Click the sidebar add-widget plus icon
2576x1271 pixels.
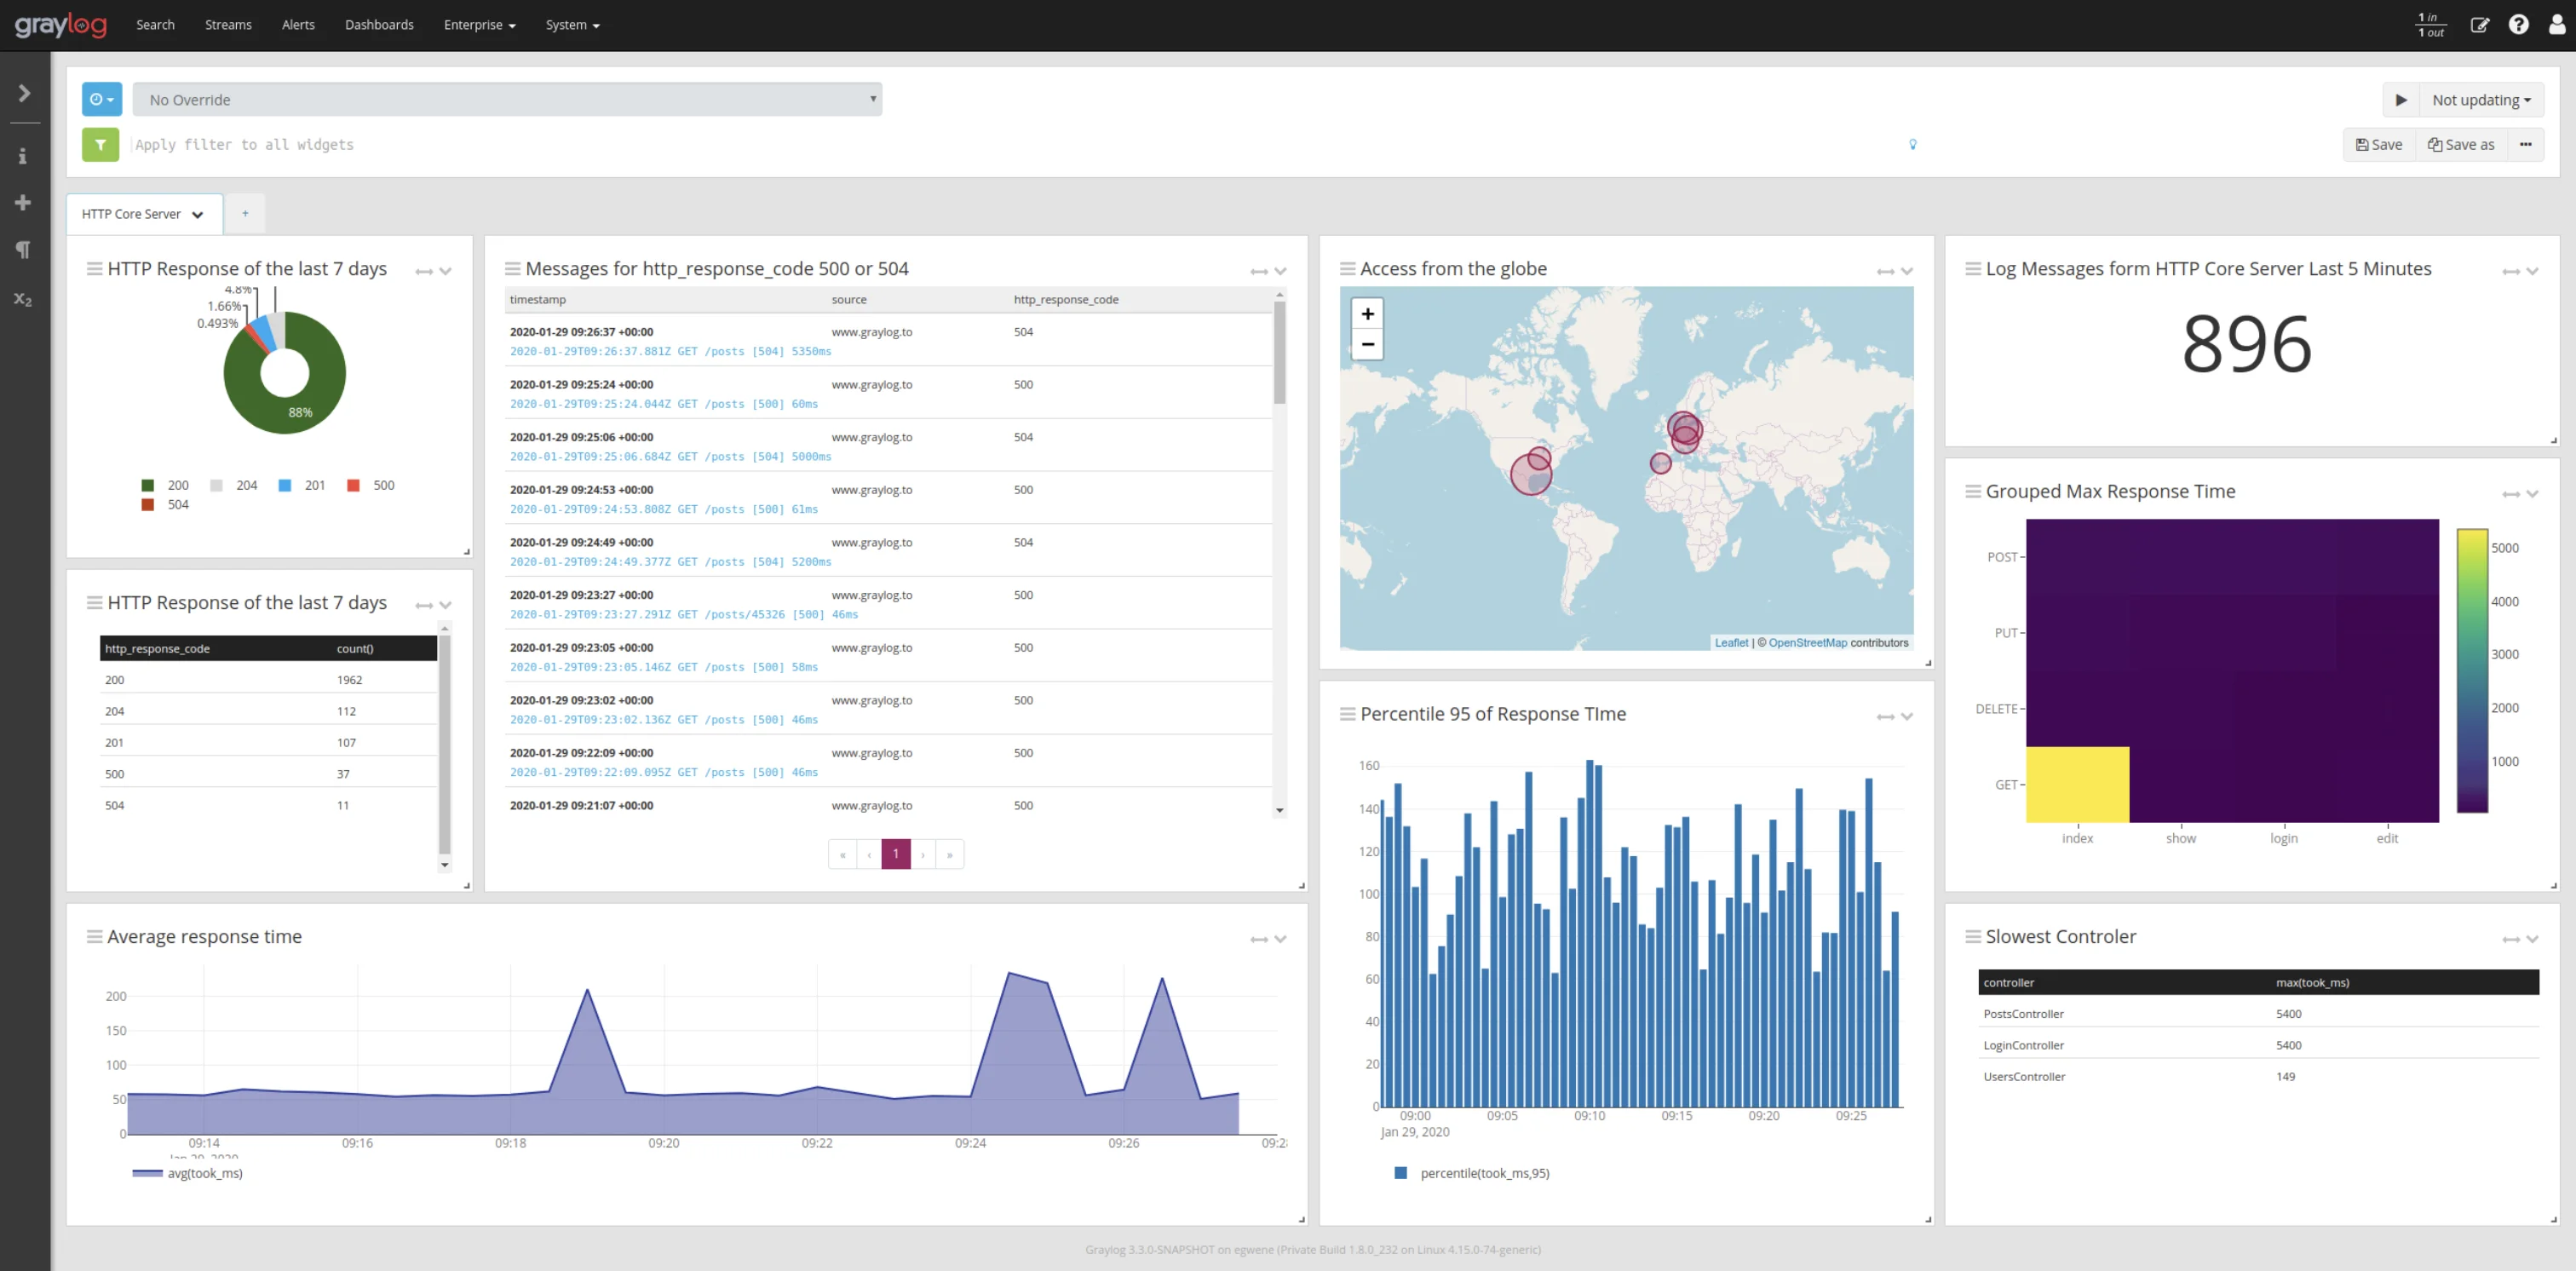tap(23, 202)
